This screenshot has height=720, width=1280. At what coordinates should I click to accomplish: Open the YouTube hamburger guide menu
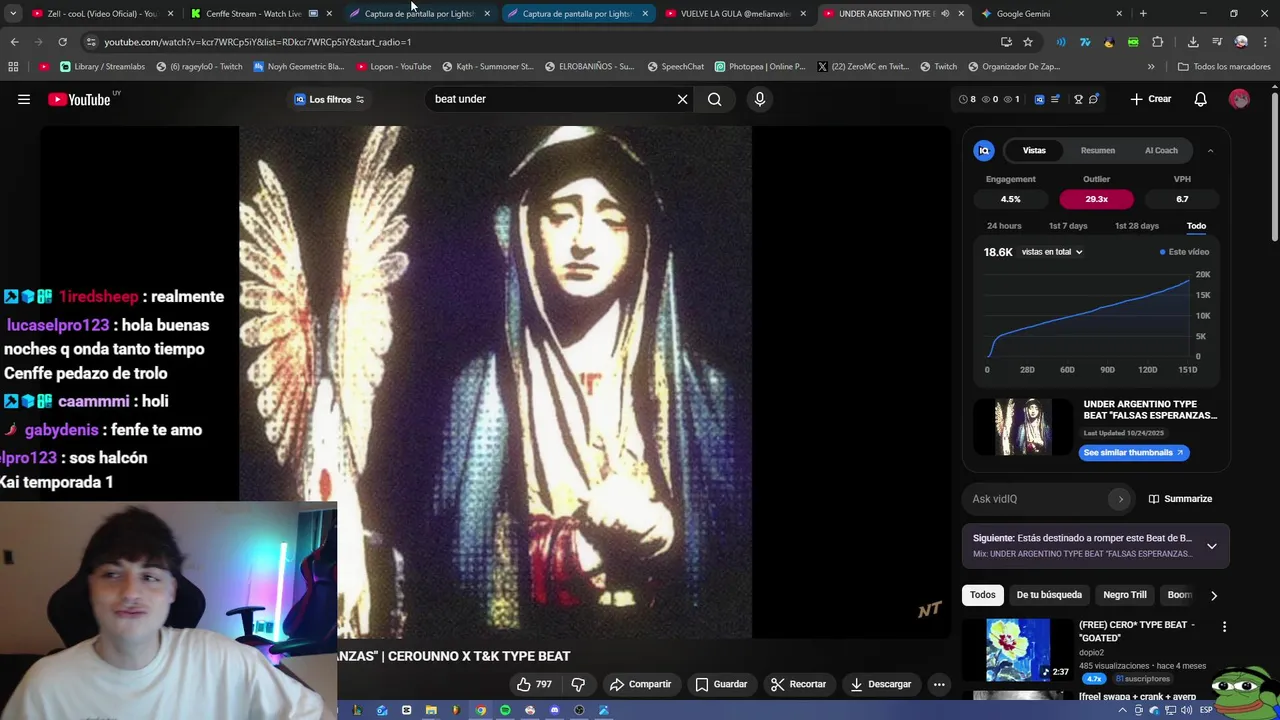click(24, 99)
